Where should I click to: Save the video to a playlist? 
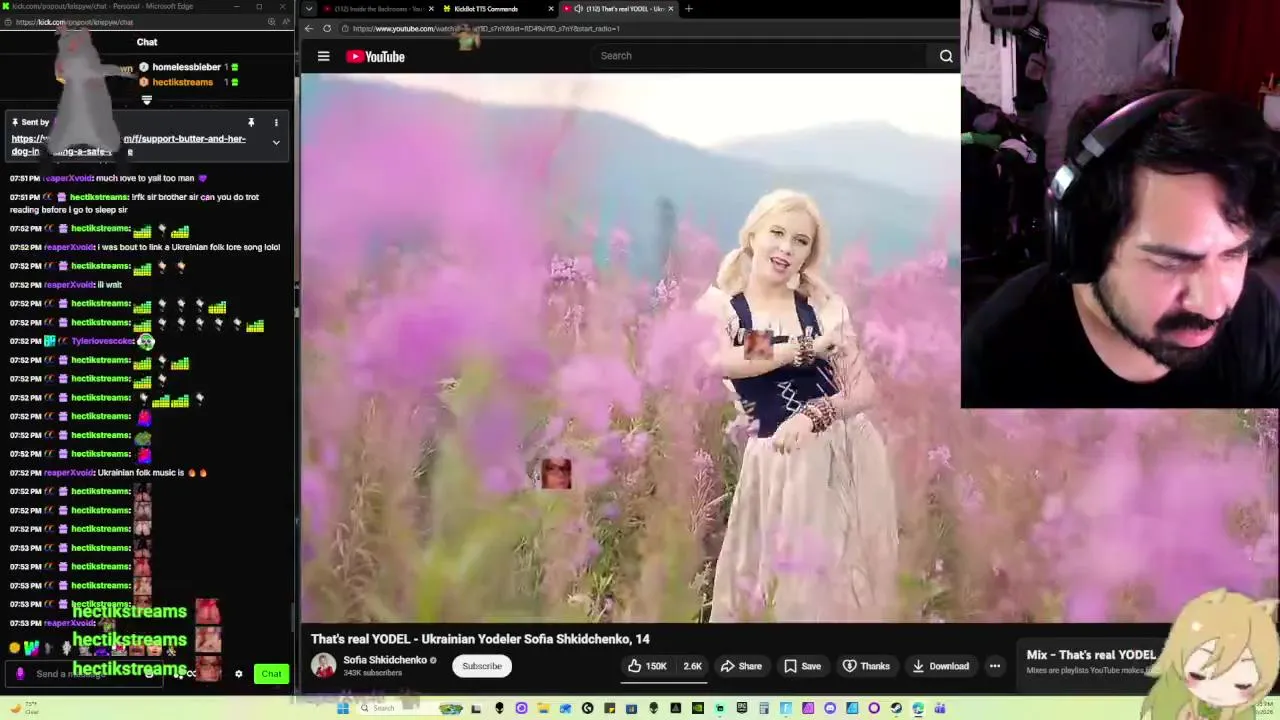[x=802, y=666]
